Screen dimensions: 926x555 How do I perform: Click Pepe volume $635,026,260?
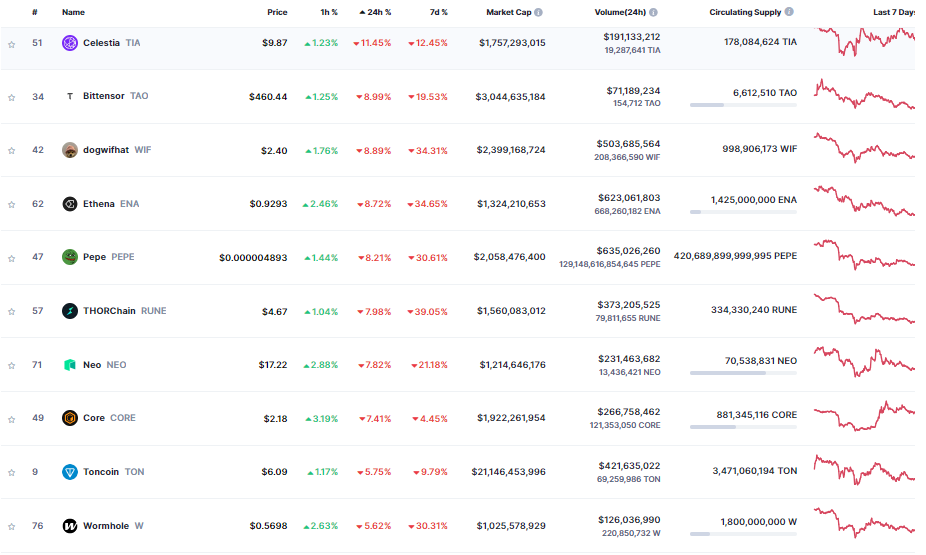click(x=628, y=251)
